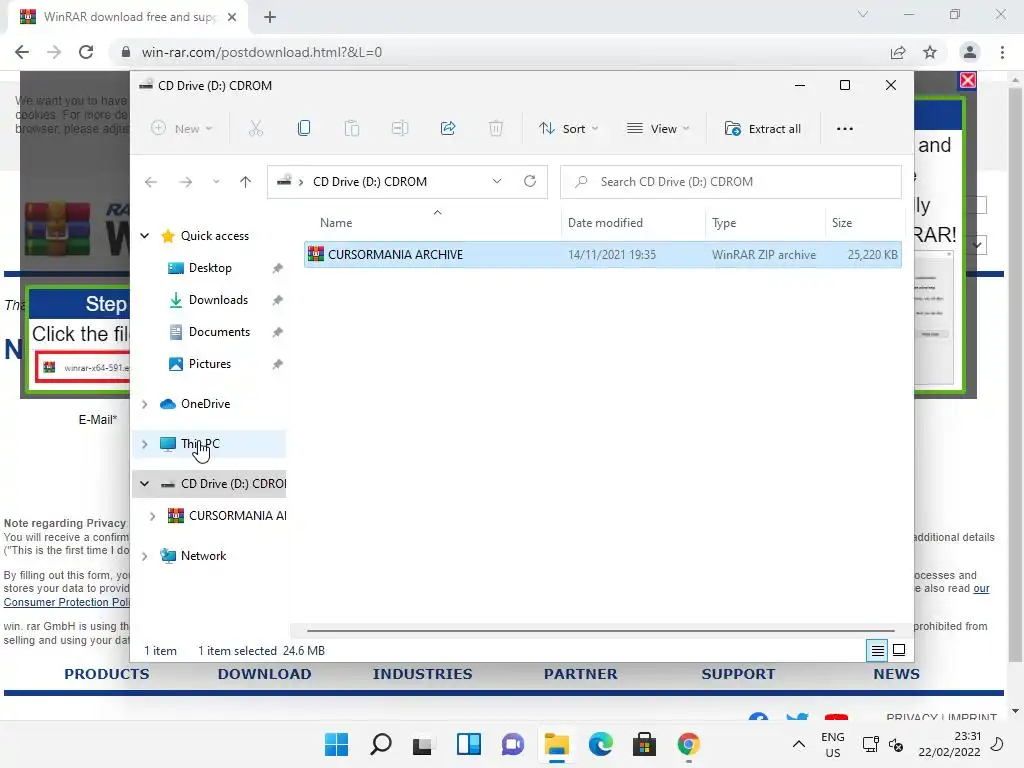Expand CURSORMANIA archive in navigation tree
Screen dimensions: 1024x768
click(x=153, y=516)
